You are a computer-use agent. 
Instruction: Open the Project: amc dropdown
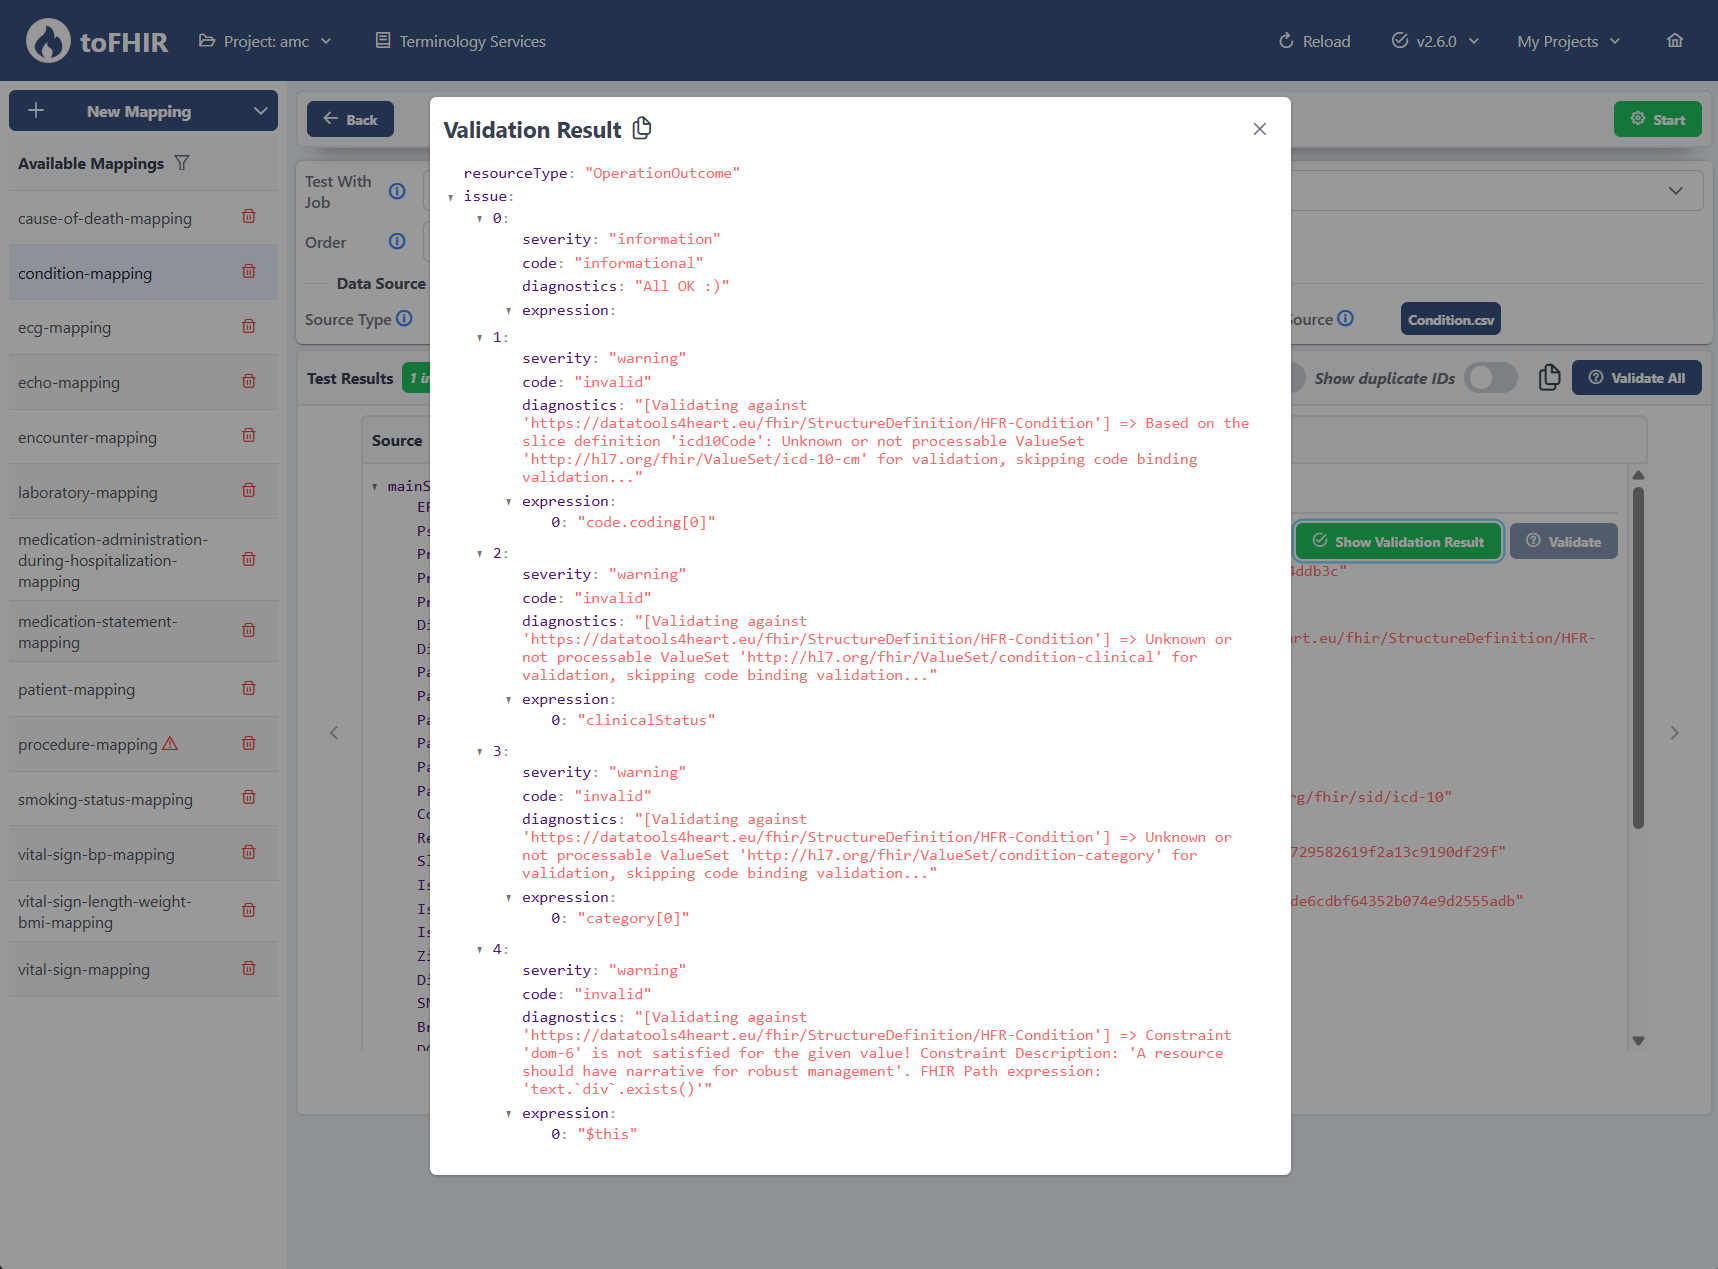point(265,41)
